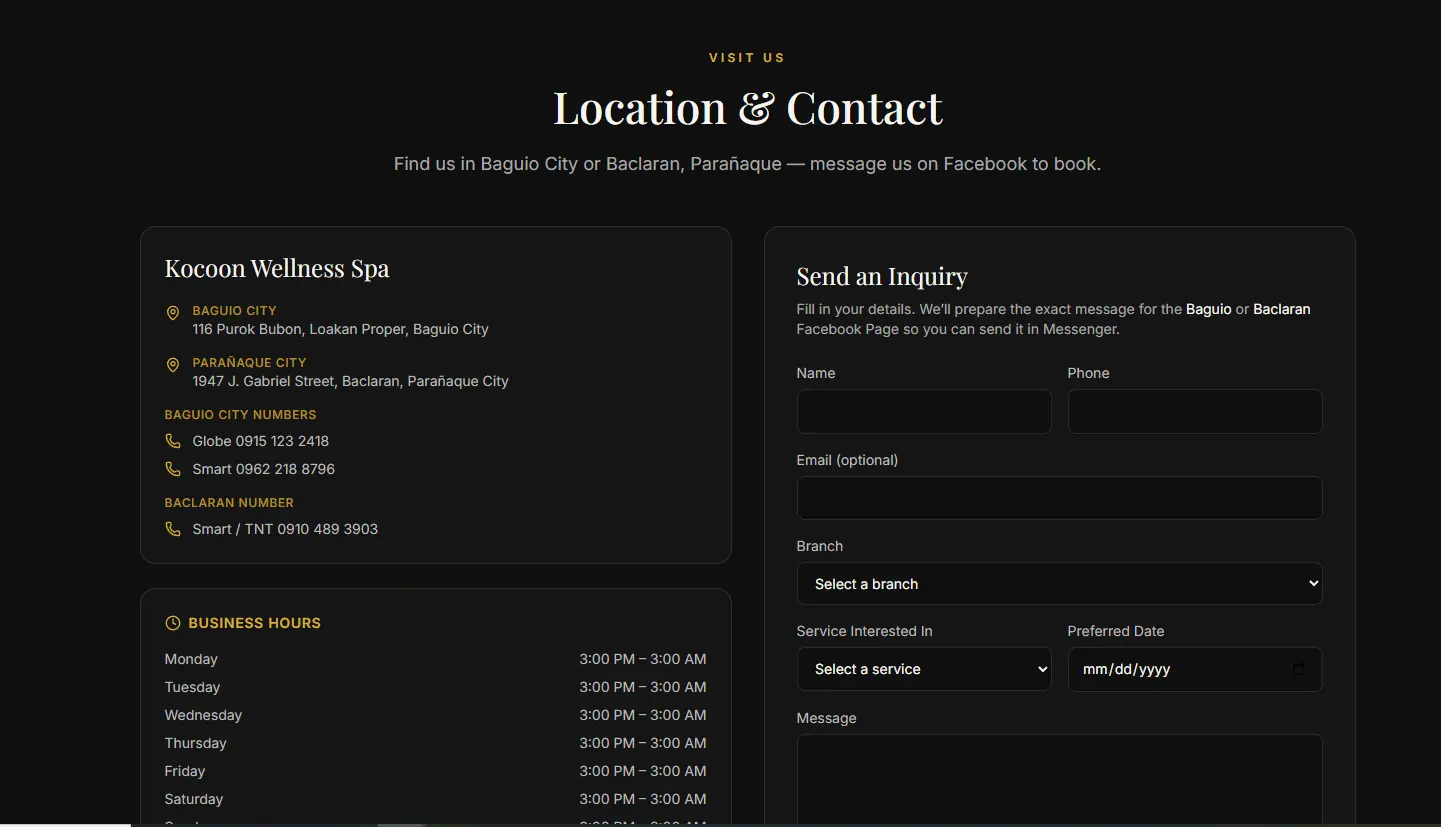Click the clock icon beside Business Hours
1441x827 pixels.
click(x=173, y=623)
